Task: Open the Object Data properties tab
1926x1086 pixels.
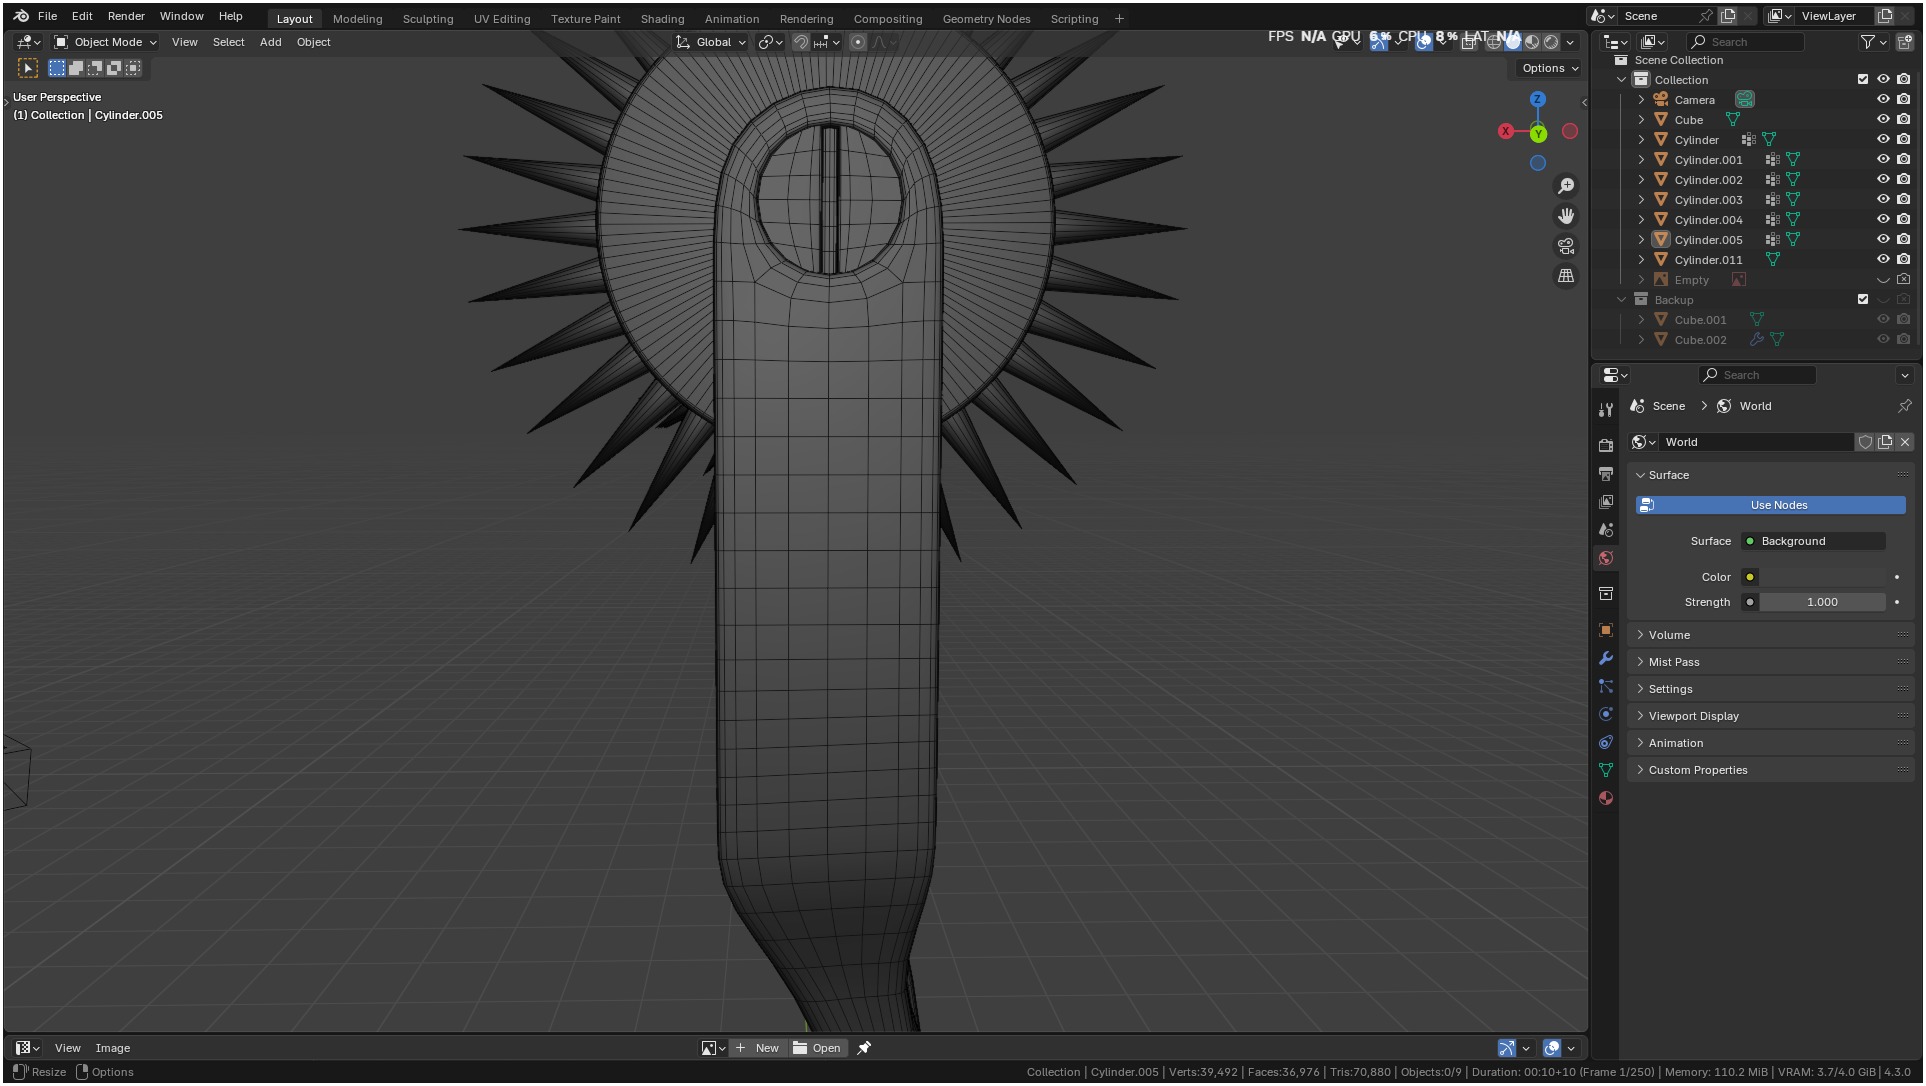Action: point(1606,770)
